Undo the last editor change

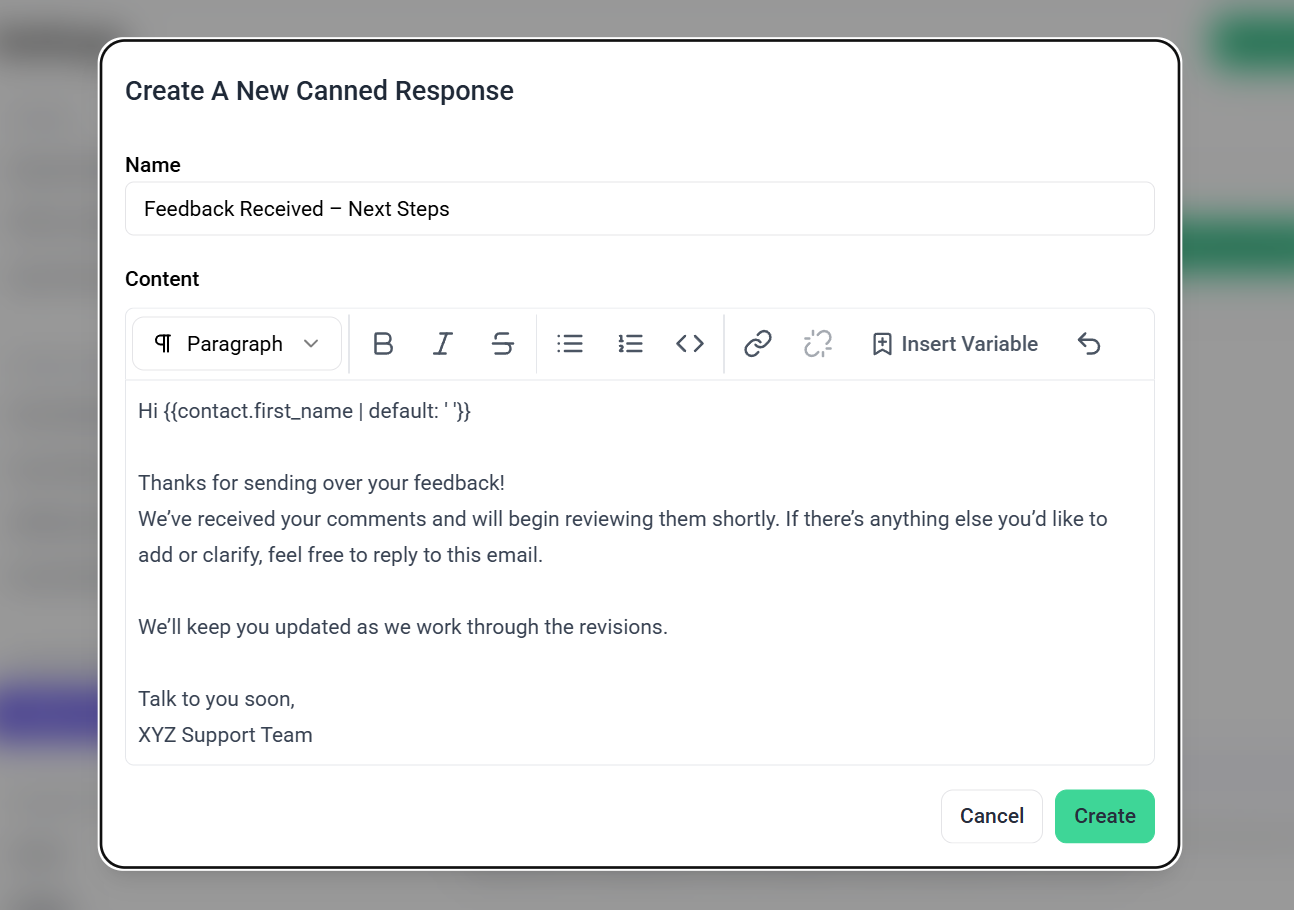(1089, 344)
